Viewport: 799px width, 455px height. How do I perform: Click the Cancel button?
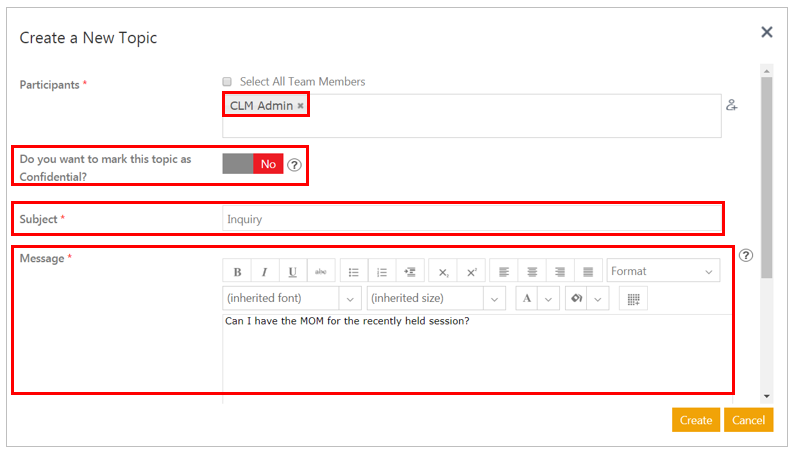(748, 420)
